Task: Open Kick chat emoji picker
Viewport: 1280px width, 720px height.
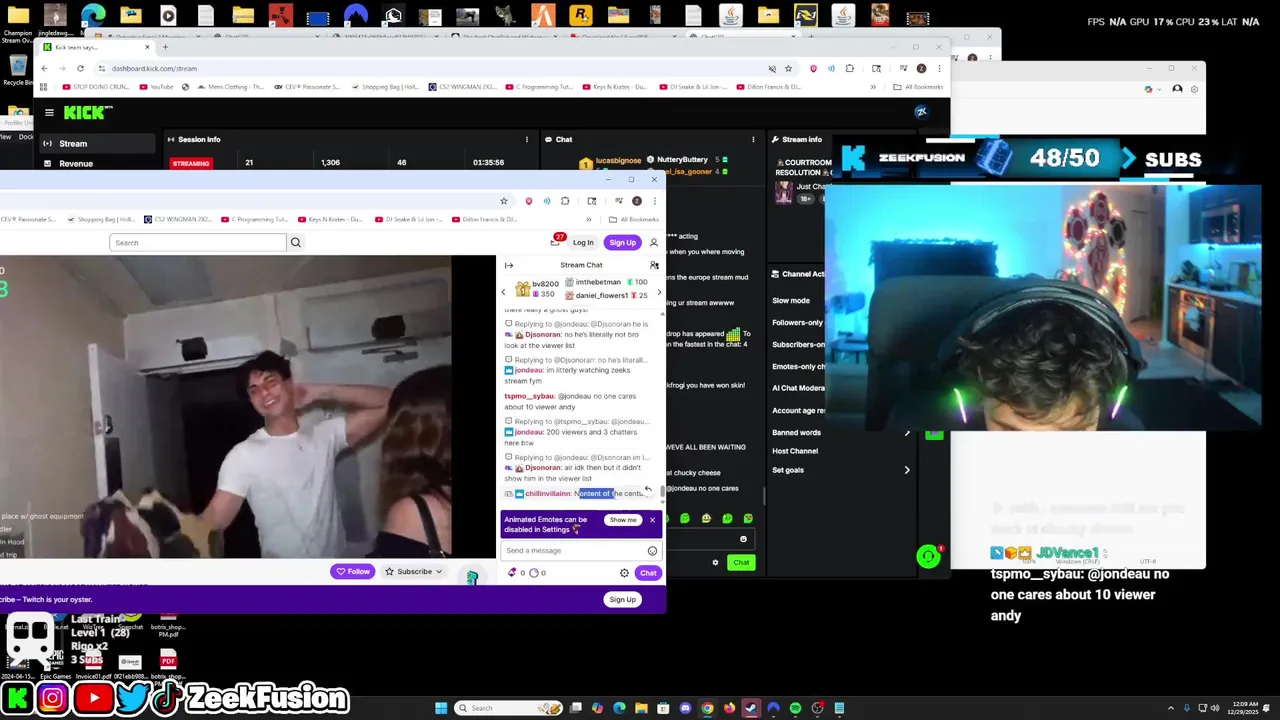Action: click(x=743, y=539)
